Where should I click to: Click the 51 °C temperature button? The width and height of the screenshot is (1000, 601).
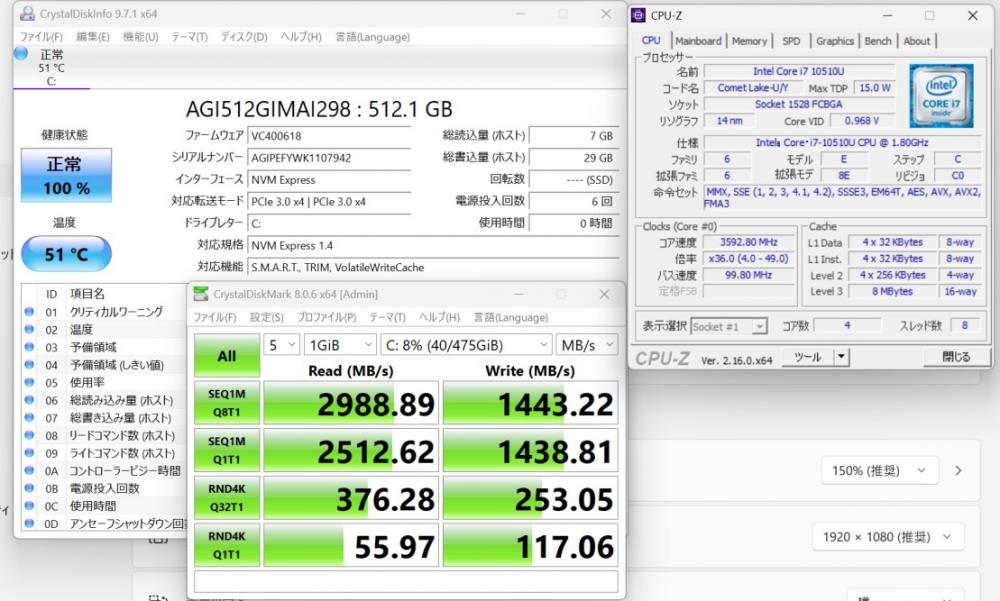pos(66,254)
